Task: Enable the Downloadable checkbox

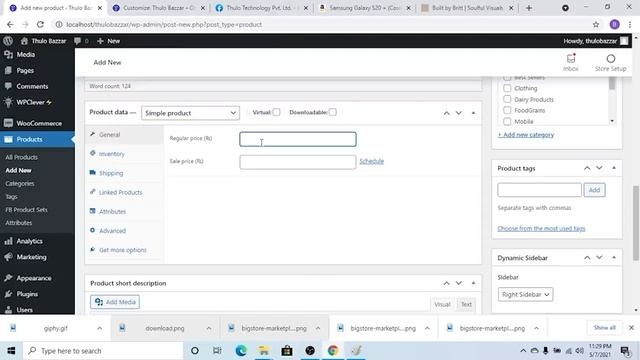Action: (333, 112)
